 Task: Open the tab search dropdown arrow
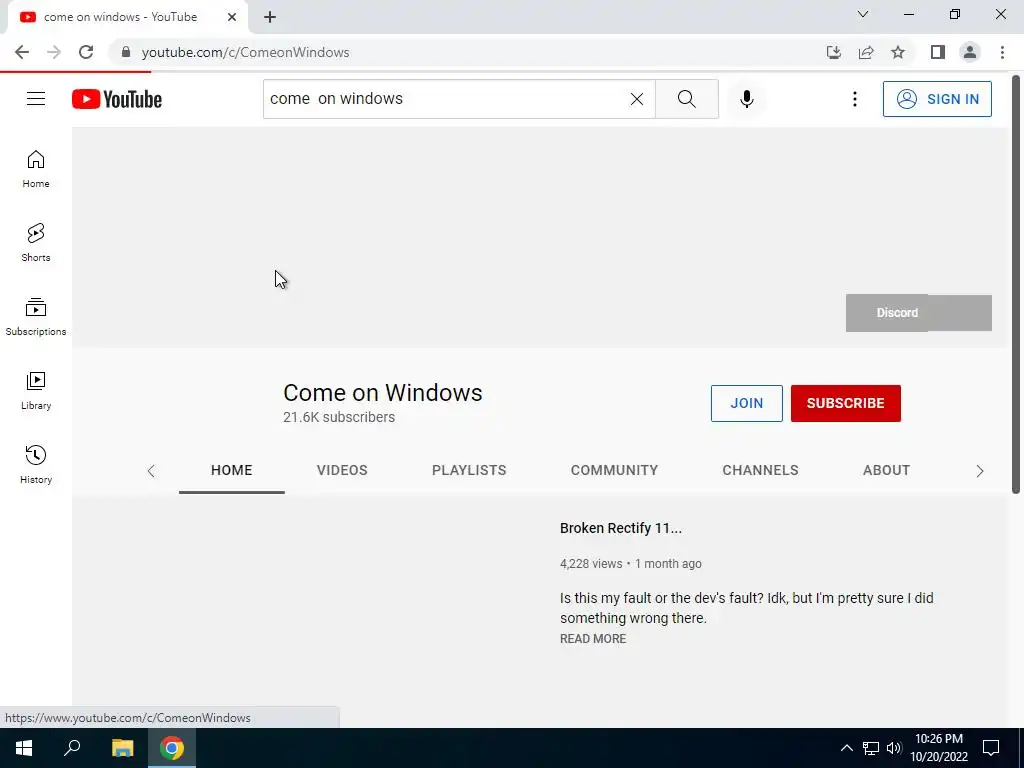[863, 14]
